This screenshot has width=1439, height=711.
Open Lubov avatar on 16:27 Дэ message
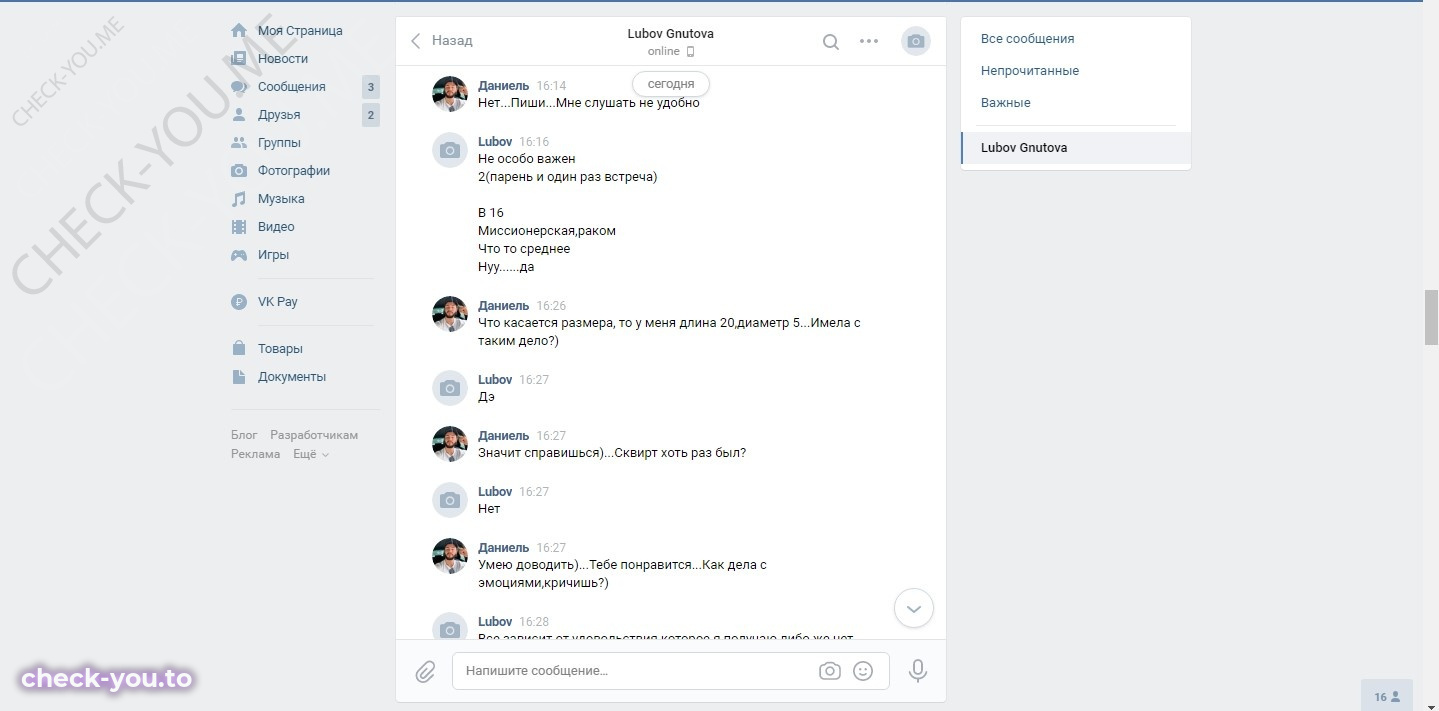tap(450, 388)
